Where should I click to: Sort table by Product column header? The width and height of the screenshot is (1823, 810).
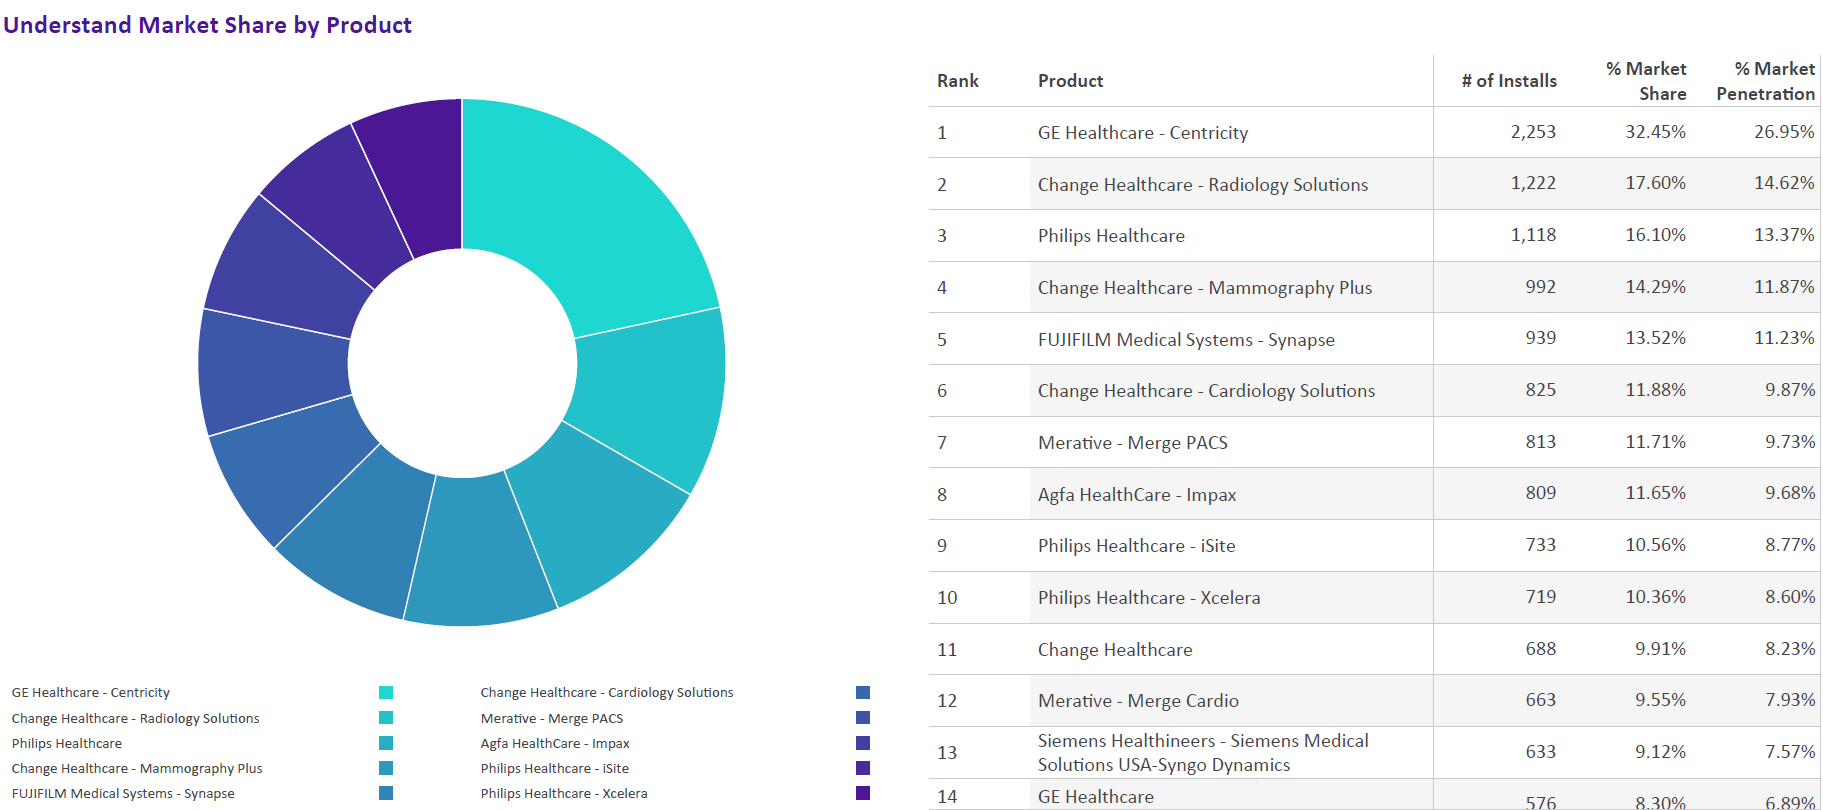(1070, 81)
